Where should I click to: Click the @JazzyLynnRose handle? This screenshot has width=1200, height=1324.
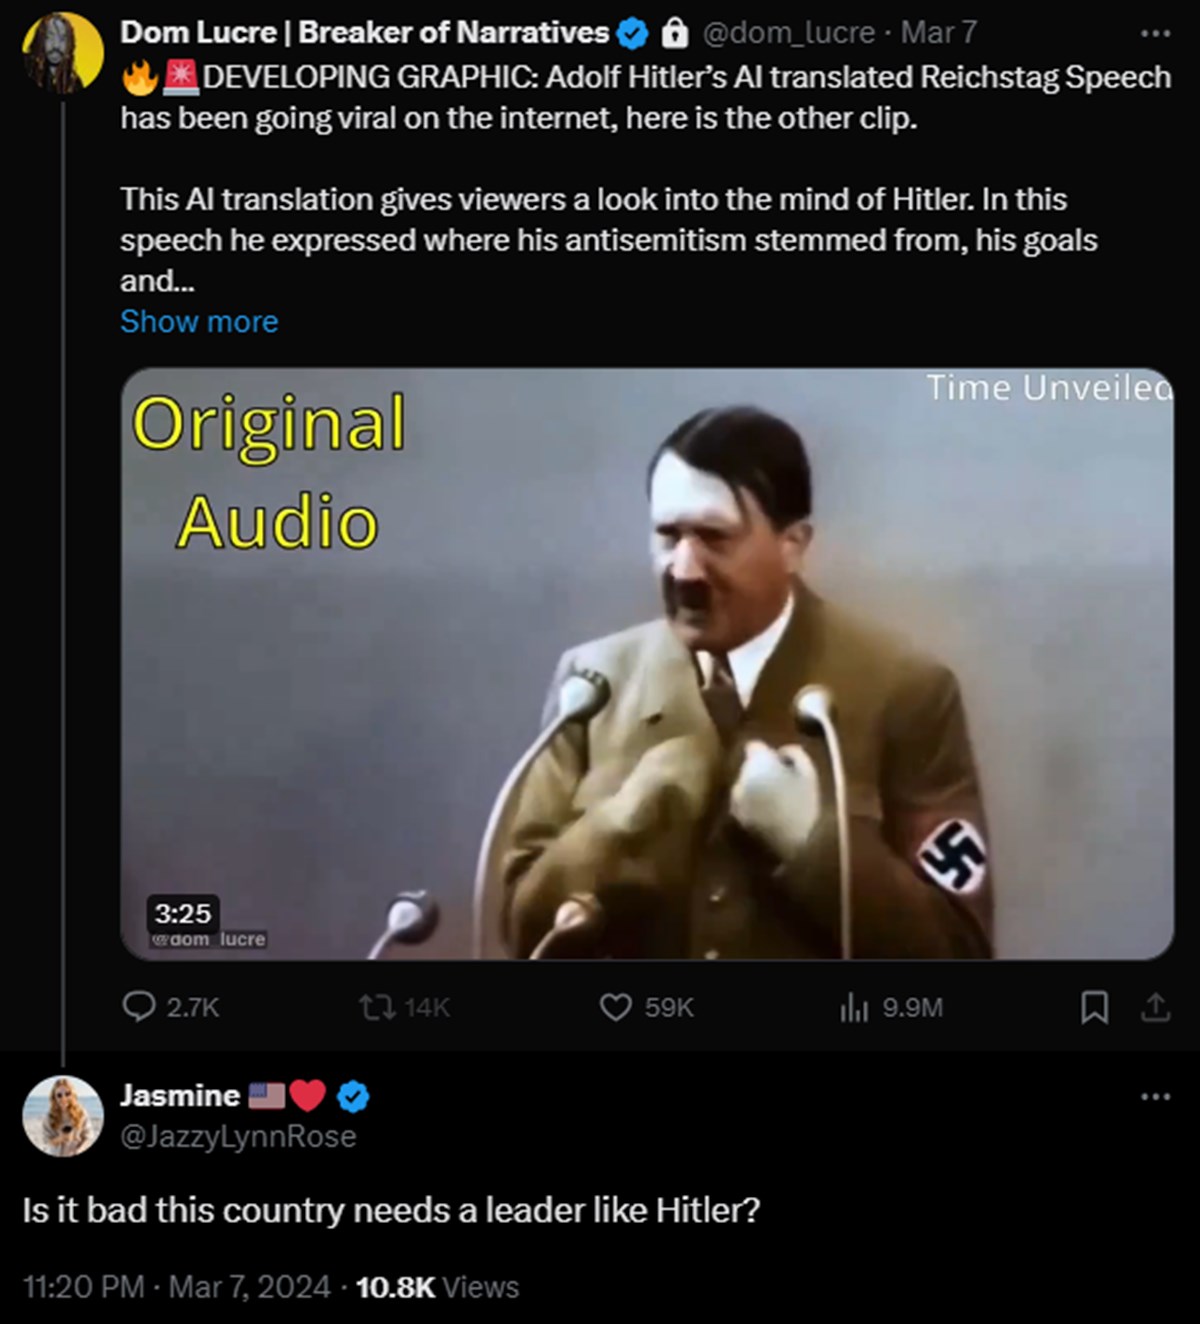click(x=238, y=1136)
